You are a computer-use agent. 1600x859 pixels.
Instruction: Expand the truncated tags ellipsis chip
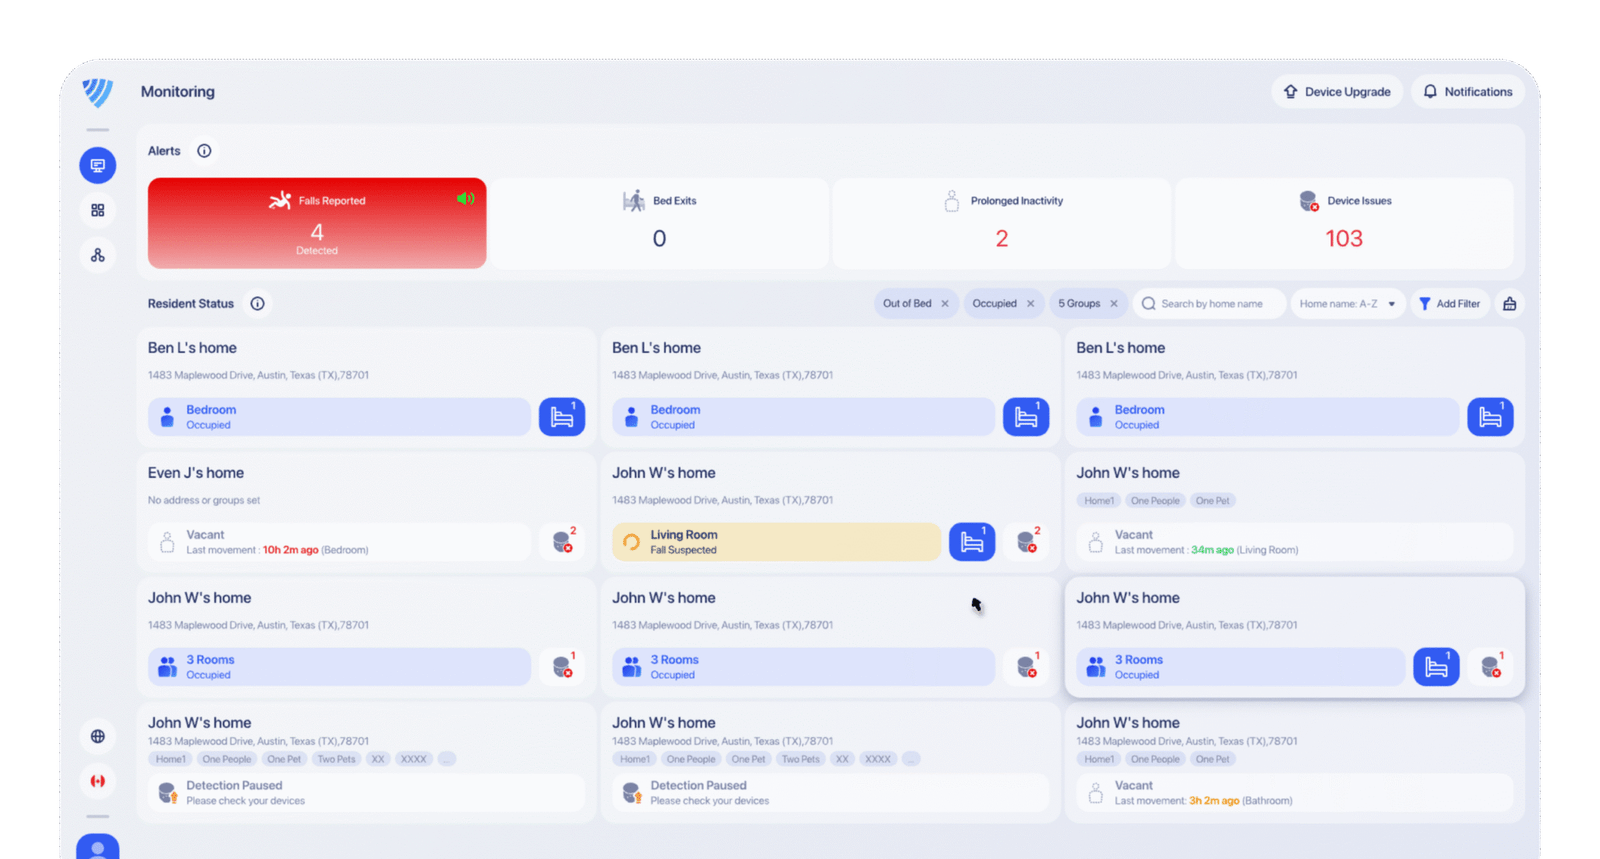coord(446,759)
